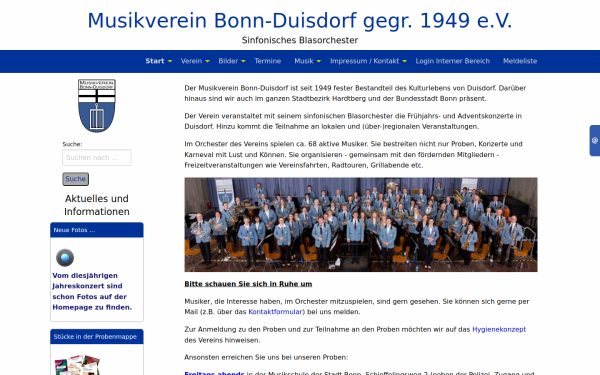
Task: Open the Bilder menu
Action: click(x=228, y=61)
